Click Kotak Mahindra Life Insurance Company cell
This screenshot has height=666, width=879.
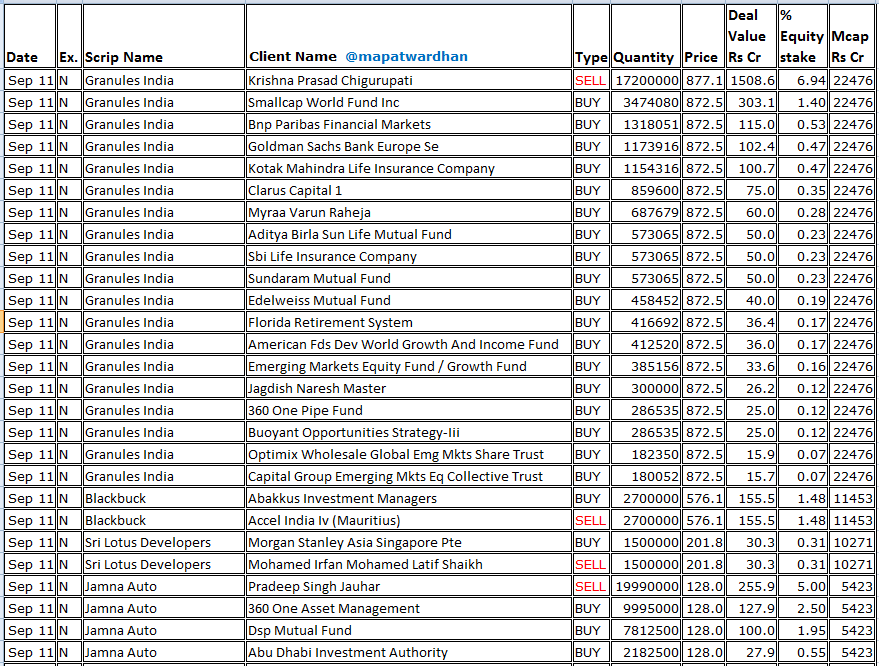(x=409, y=168)
